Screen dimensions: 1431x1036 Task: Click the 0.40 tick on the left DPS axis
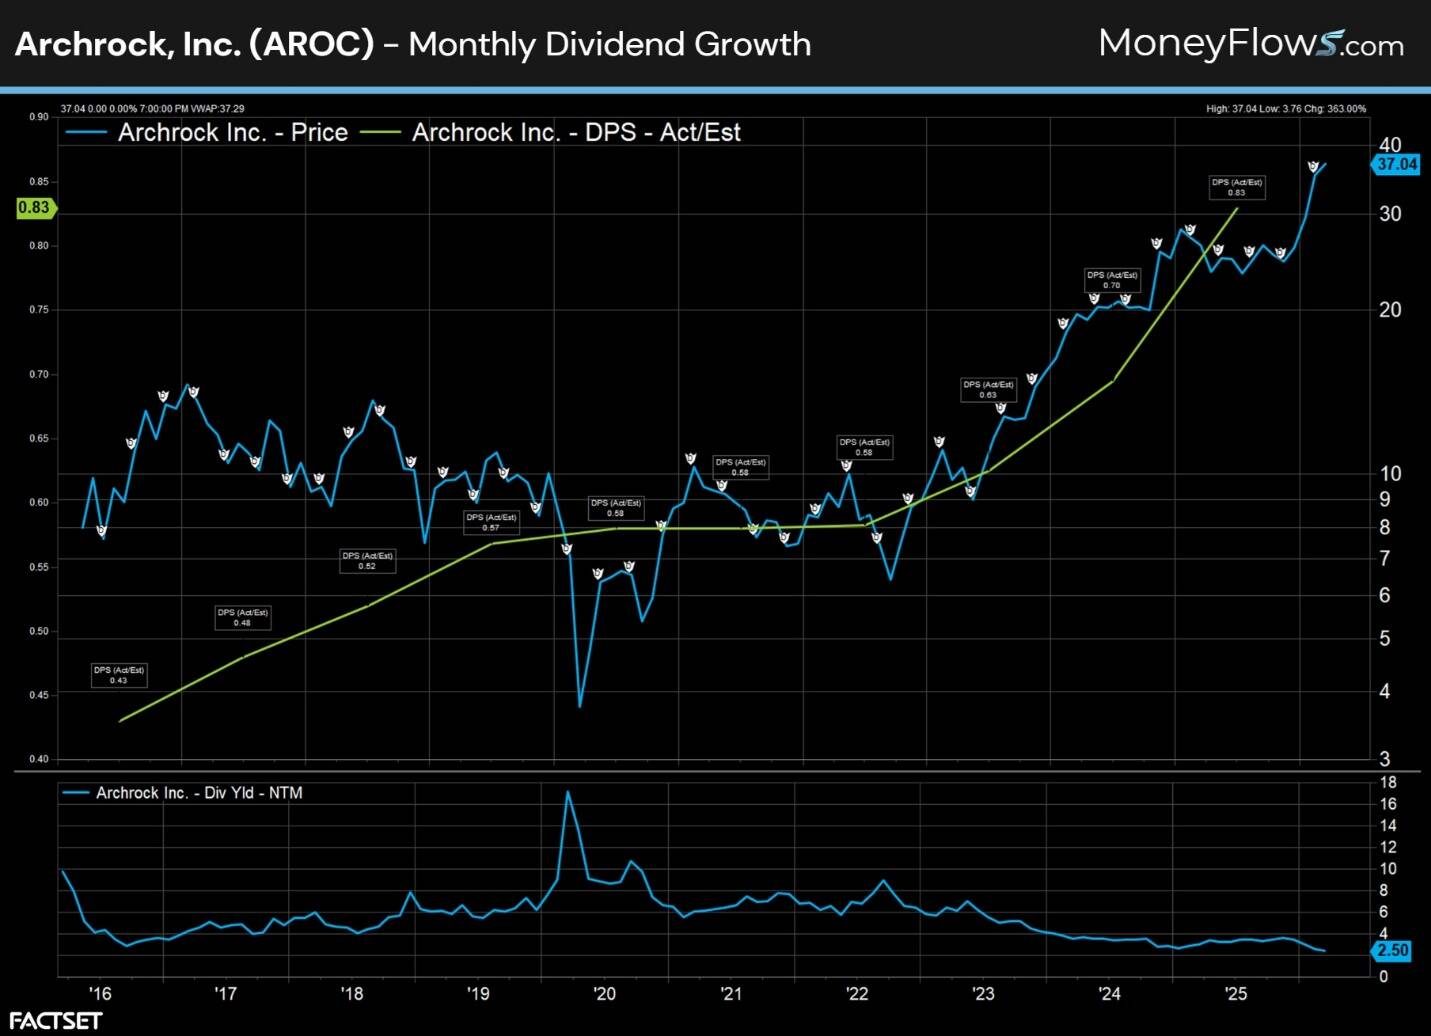coord(38,759)
